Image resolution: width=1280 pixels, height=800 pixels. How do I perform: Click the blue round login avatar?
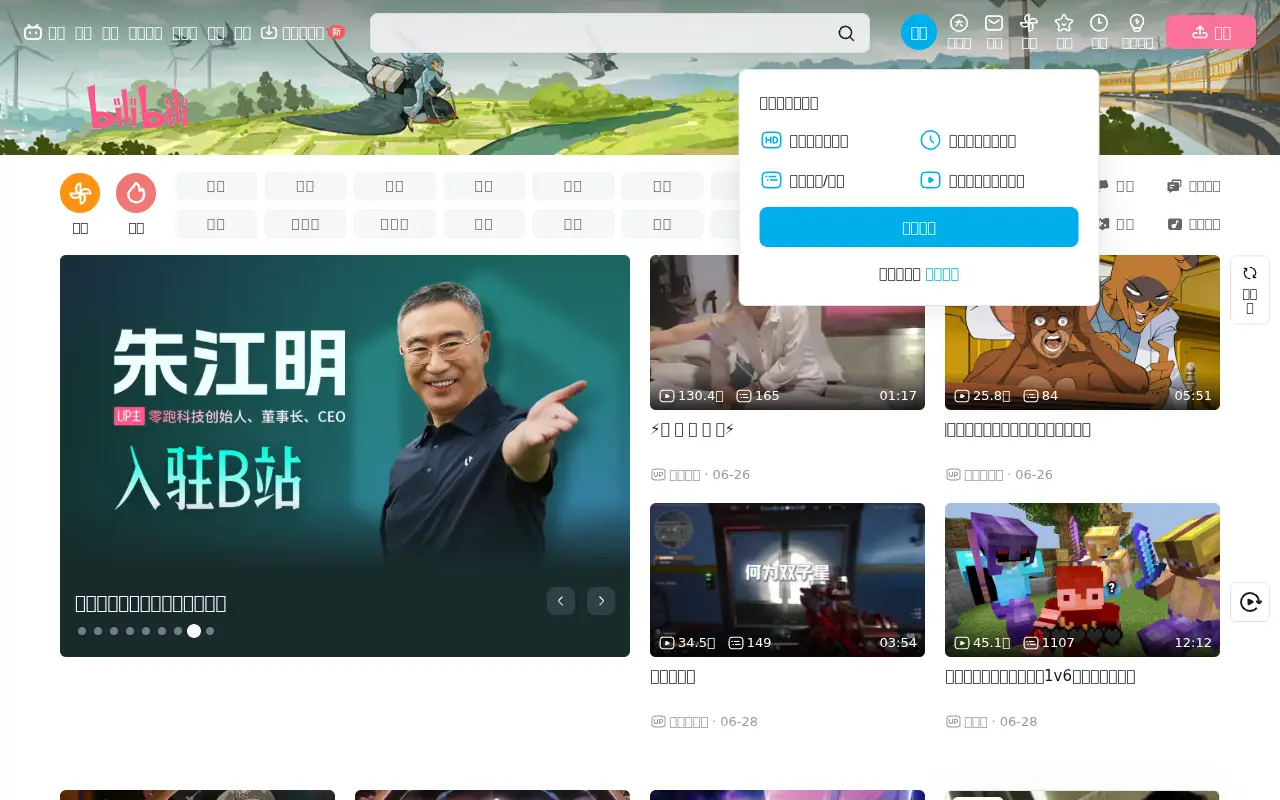[x=919, y=33]
